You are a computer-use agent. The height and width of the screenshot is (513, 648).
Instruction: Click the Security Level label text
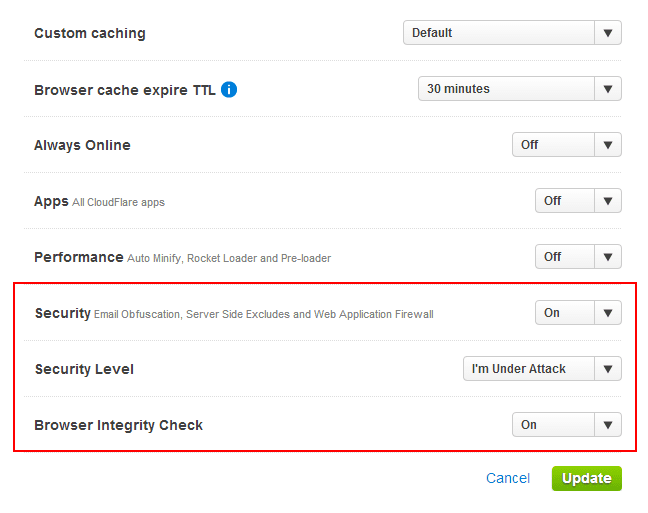click(84, 369)
